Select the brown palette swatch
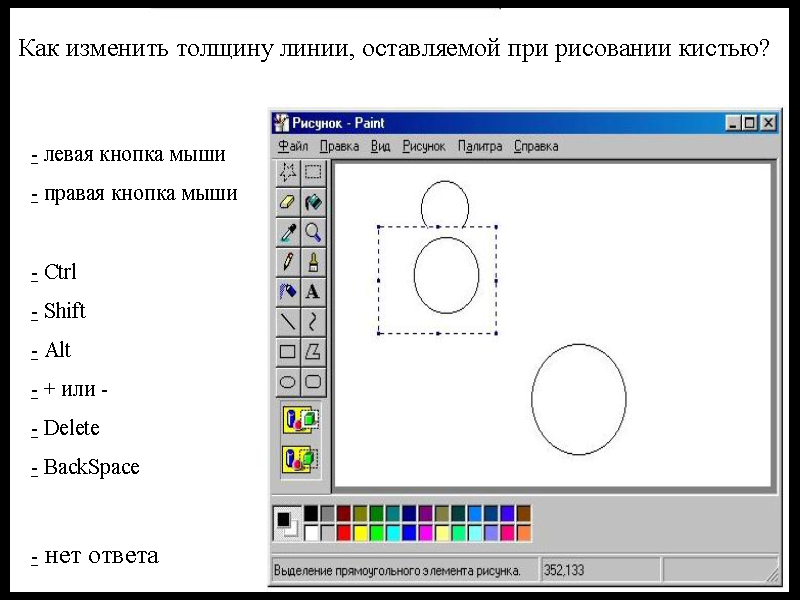The image size is (800, 600). (523, 513)
